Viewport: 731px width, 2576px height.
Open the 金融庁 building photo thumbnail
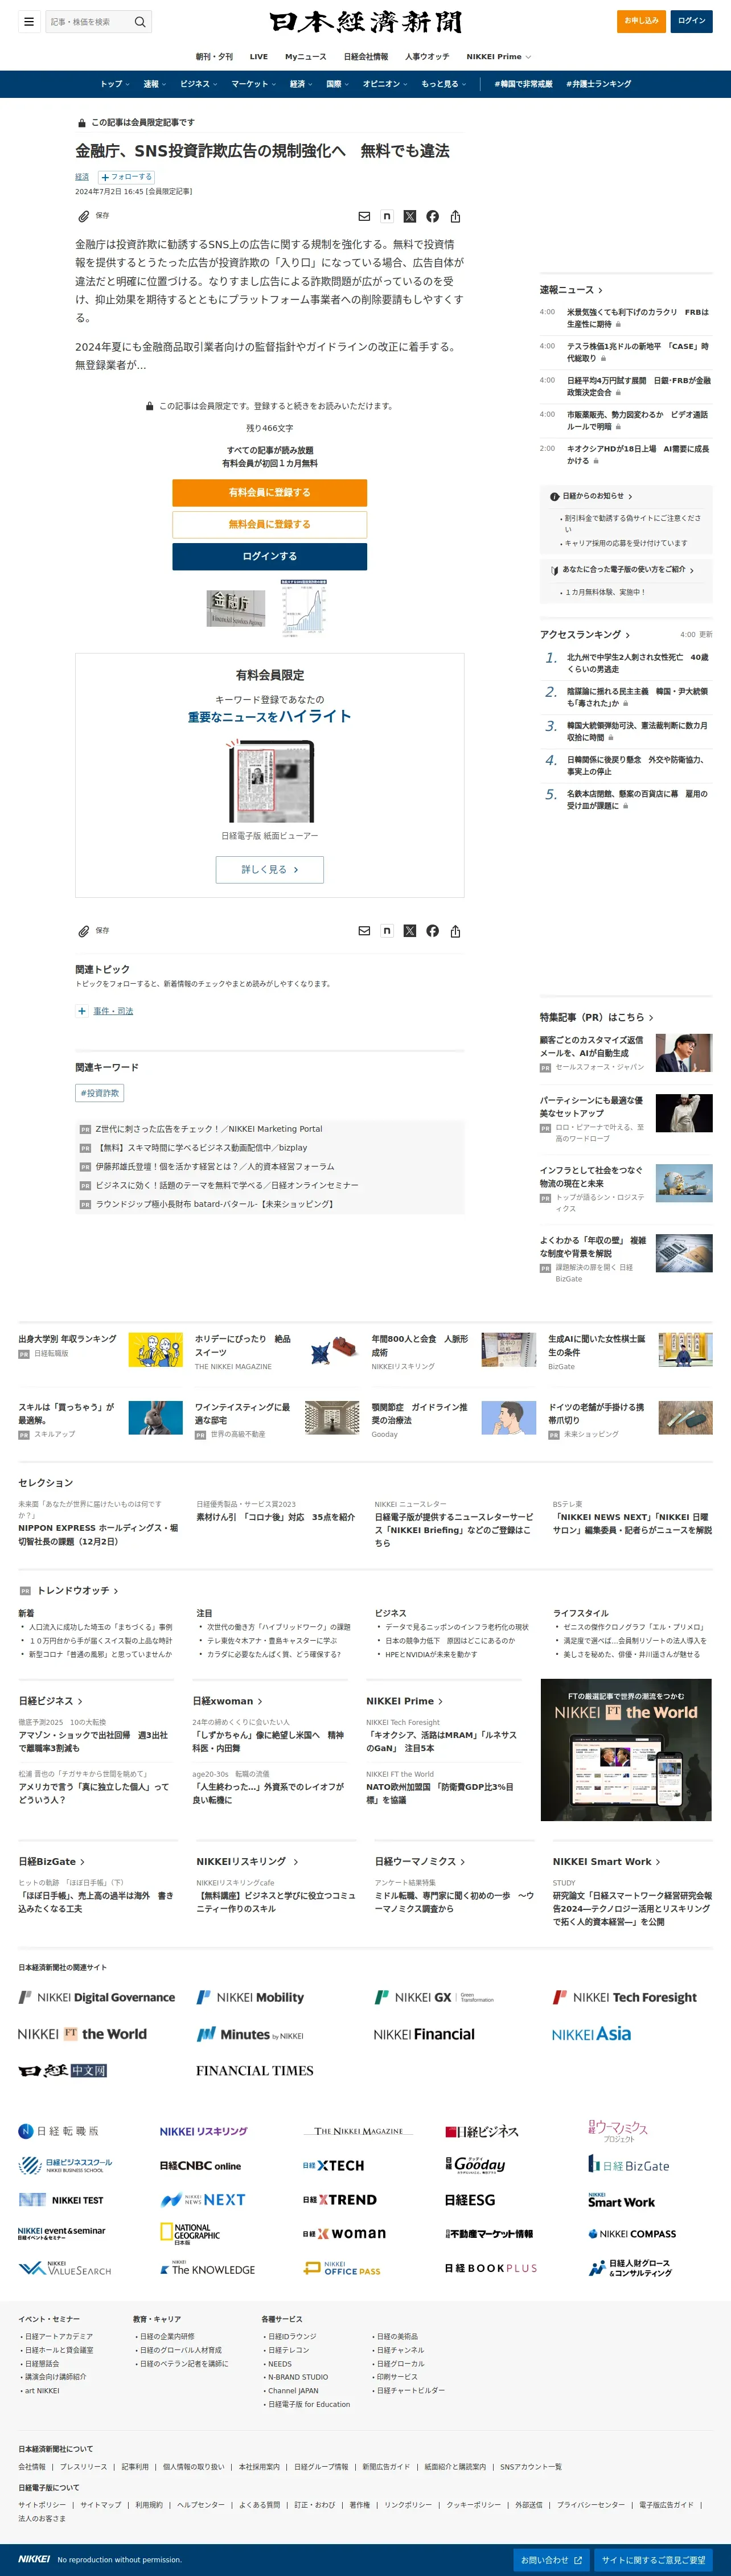pyautogui.click(x=236, y=608)
